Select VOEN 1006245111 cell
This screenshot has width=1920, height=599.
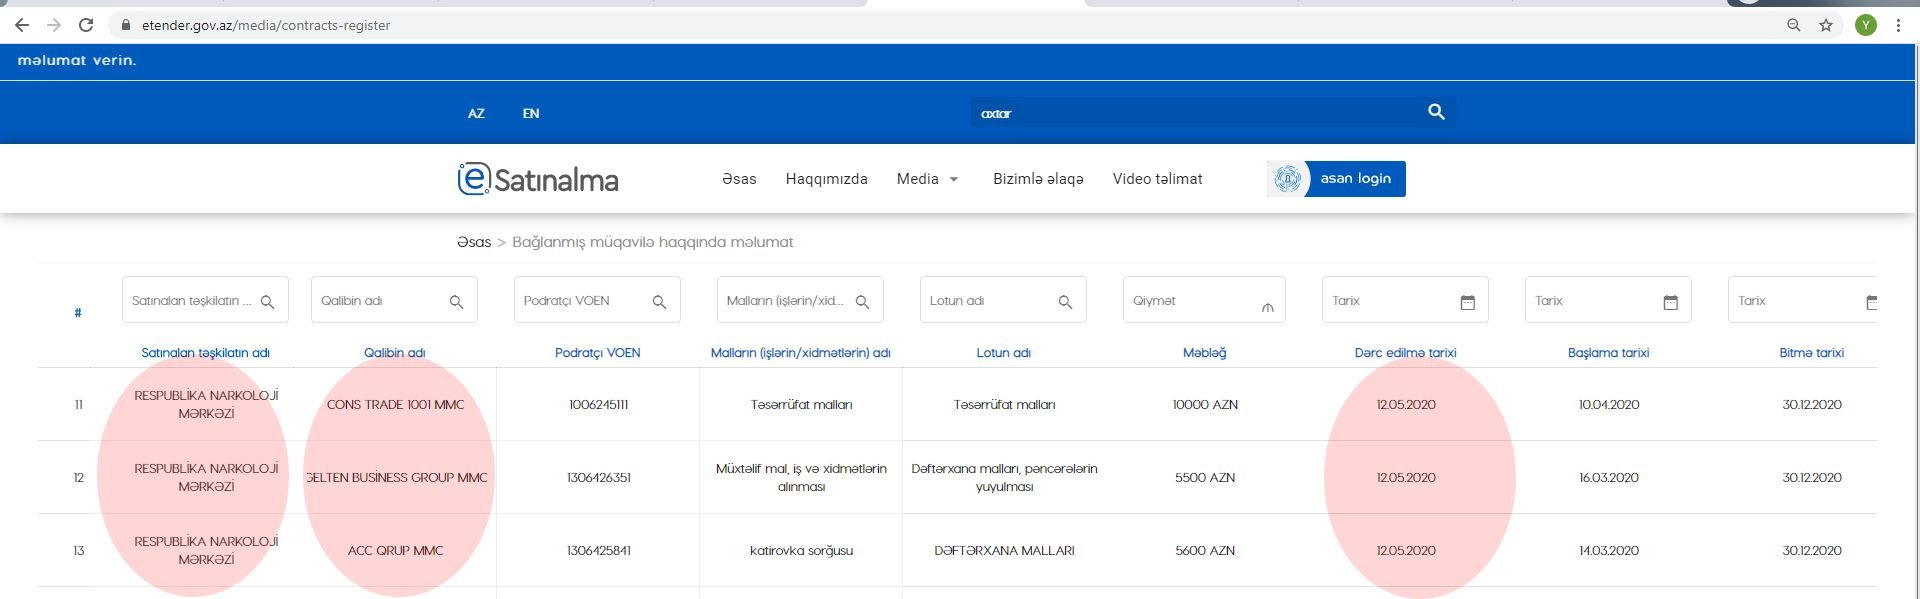tap(598, 405)
